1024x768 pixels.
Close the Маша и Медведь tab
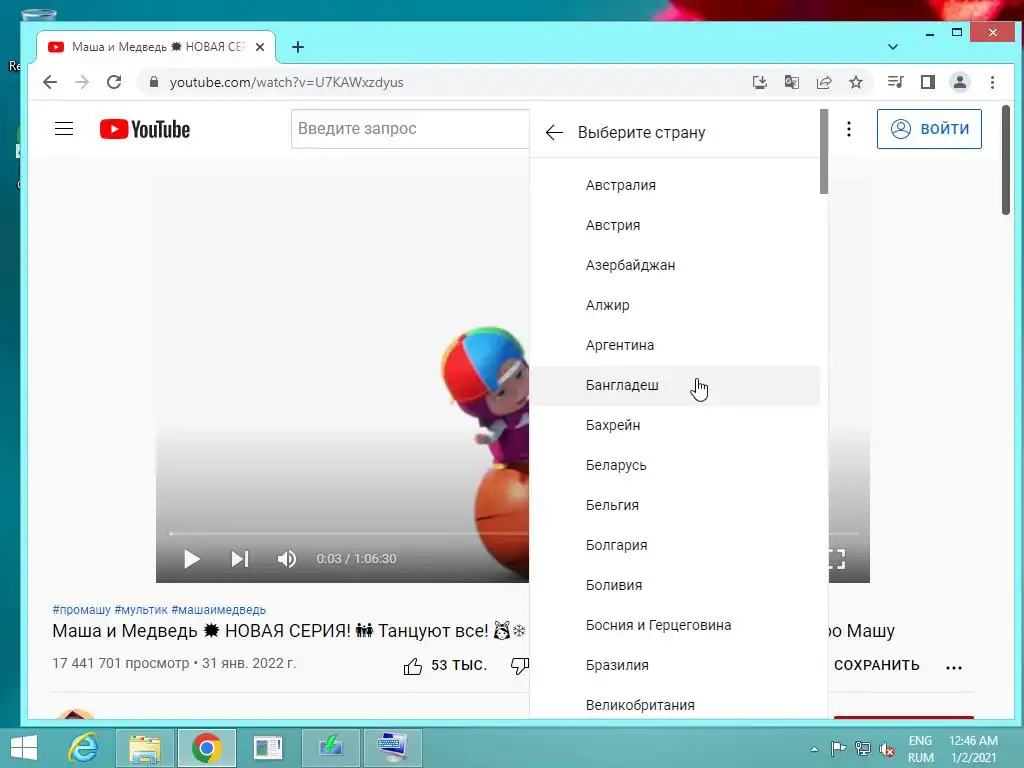260,47
